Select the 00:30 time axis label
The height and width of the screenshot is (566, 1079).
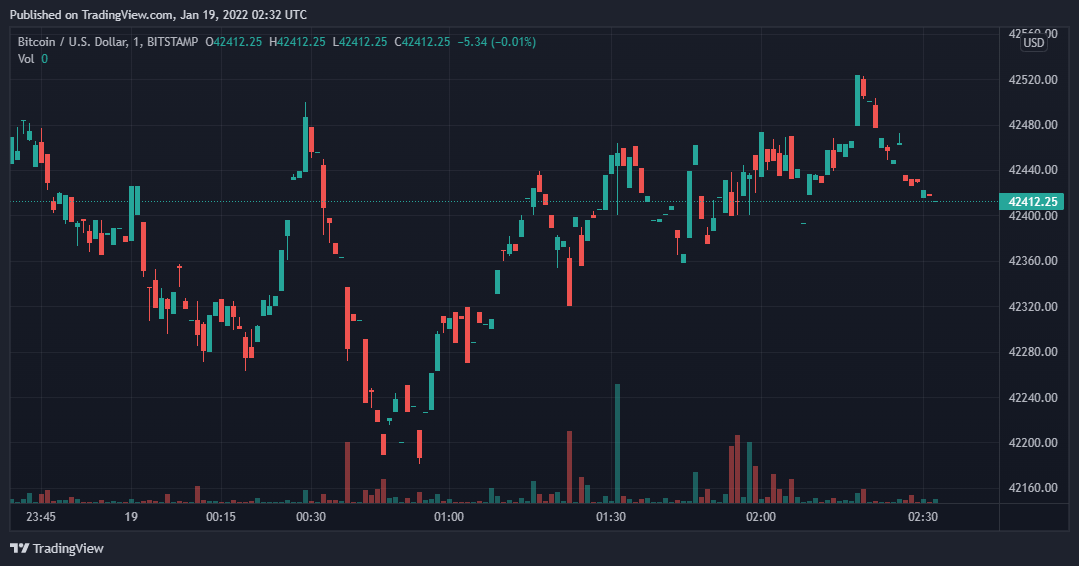point(311,517)
